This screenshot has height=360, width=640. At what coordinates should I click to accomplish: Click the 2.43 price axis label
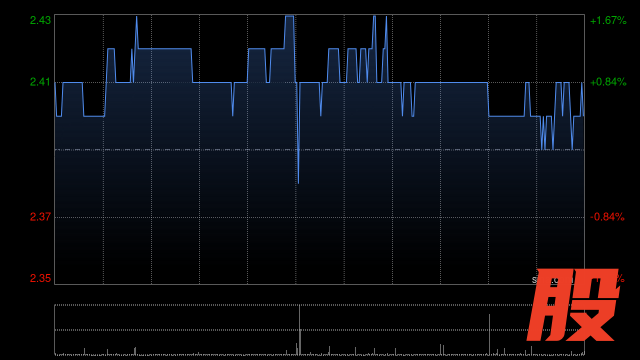click(x=40, y=20)
